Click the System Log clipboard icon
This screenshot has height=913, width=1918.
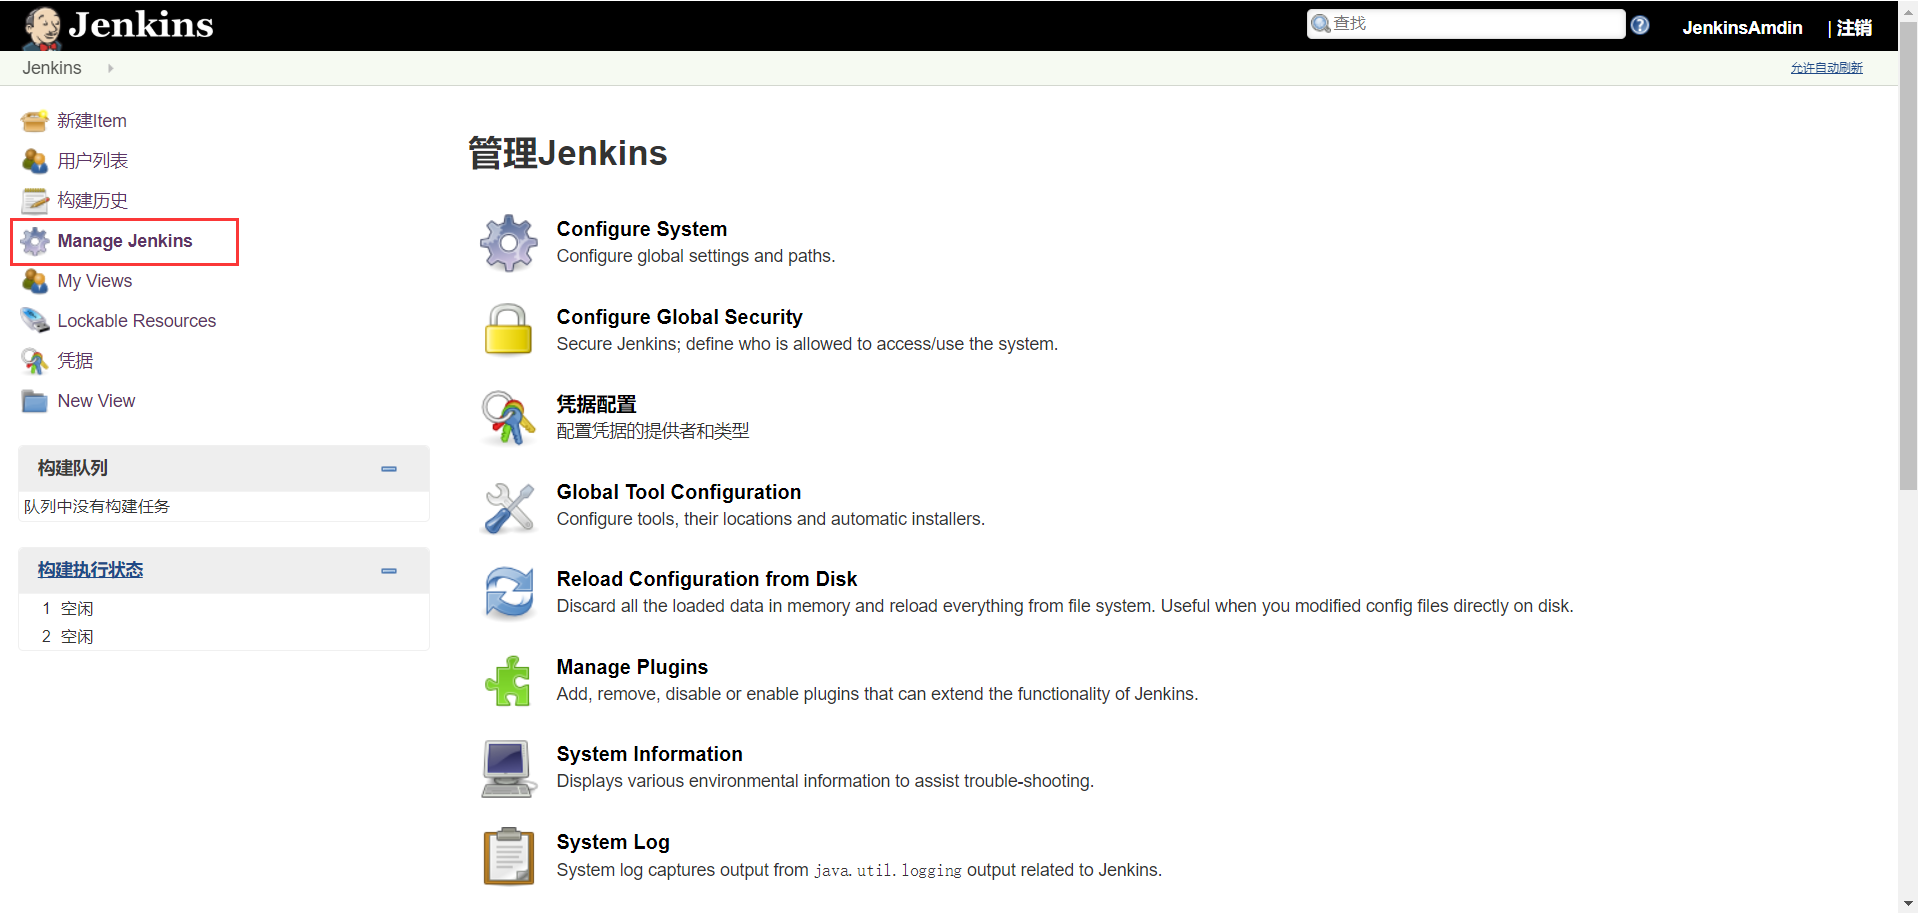pyautogui.click(x=508, y=856)
